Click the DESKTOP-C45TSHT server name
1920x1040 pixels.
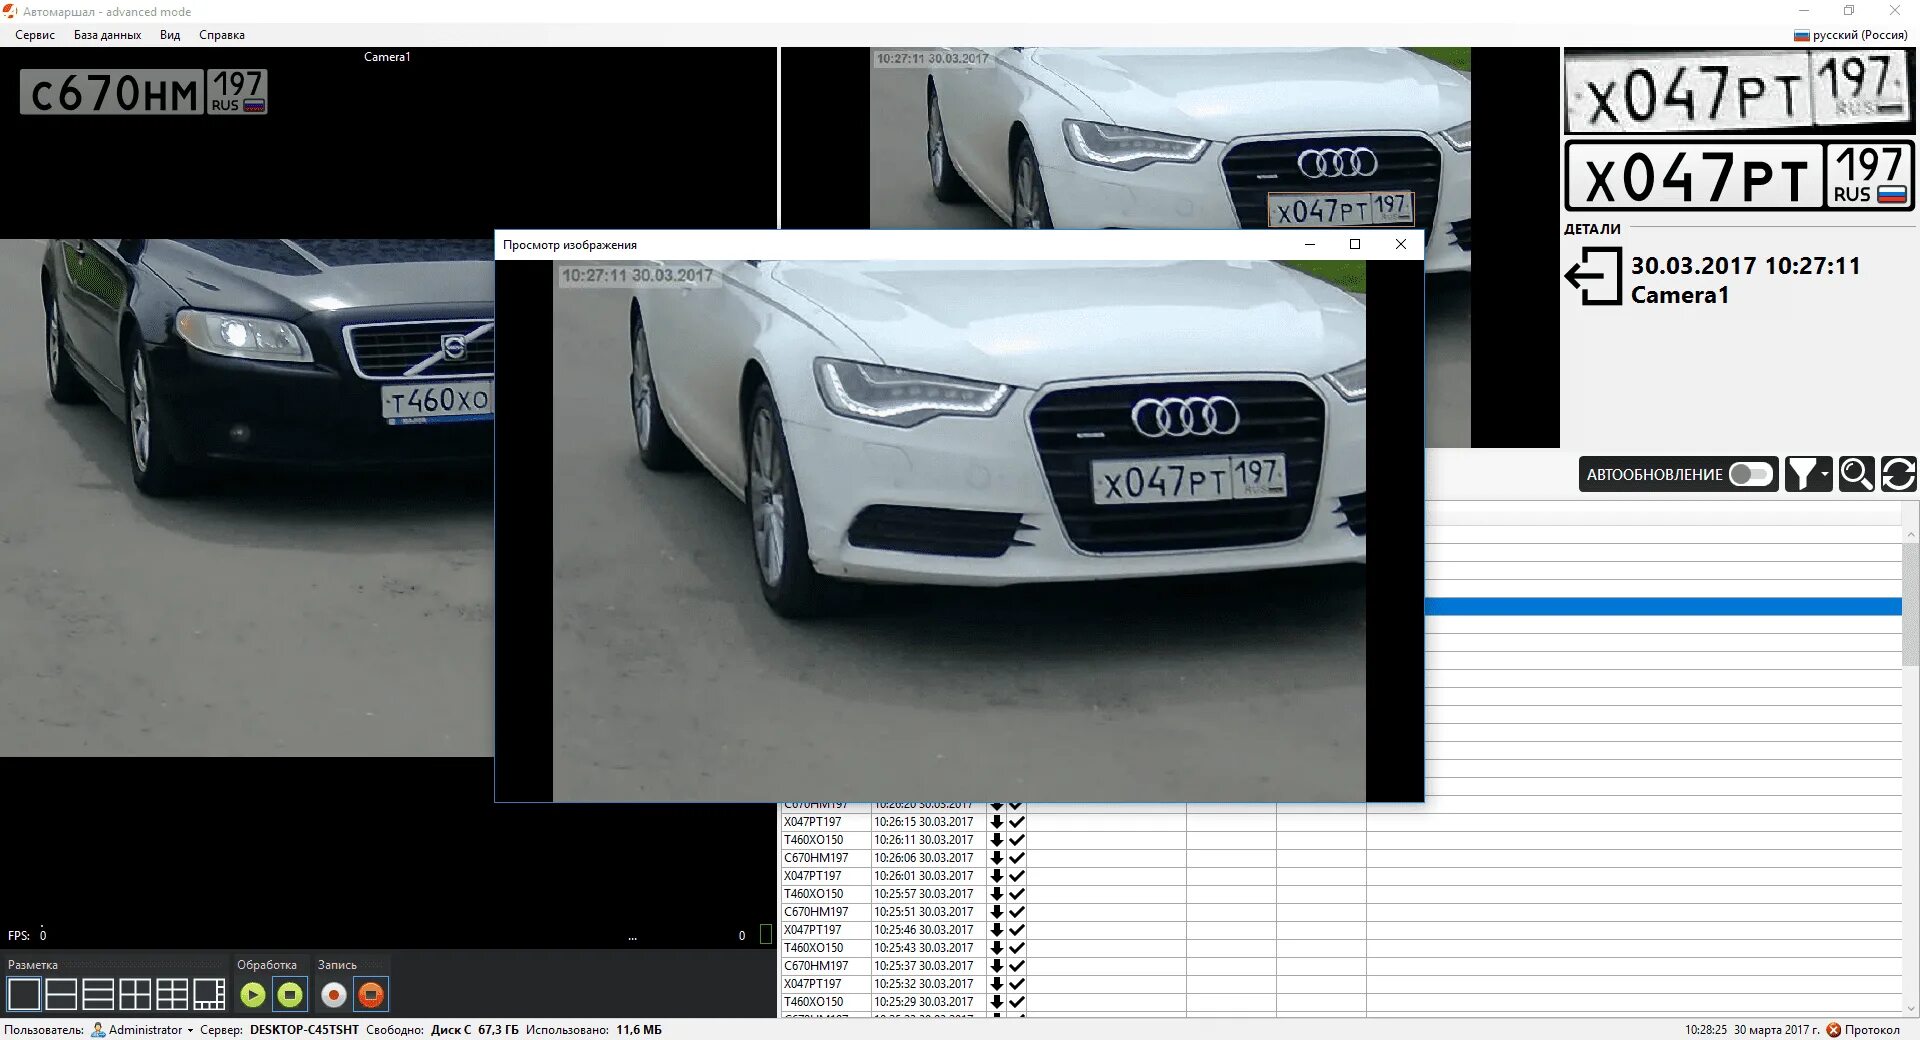[304, 1030]
